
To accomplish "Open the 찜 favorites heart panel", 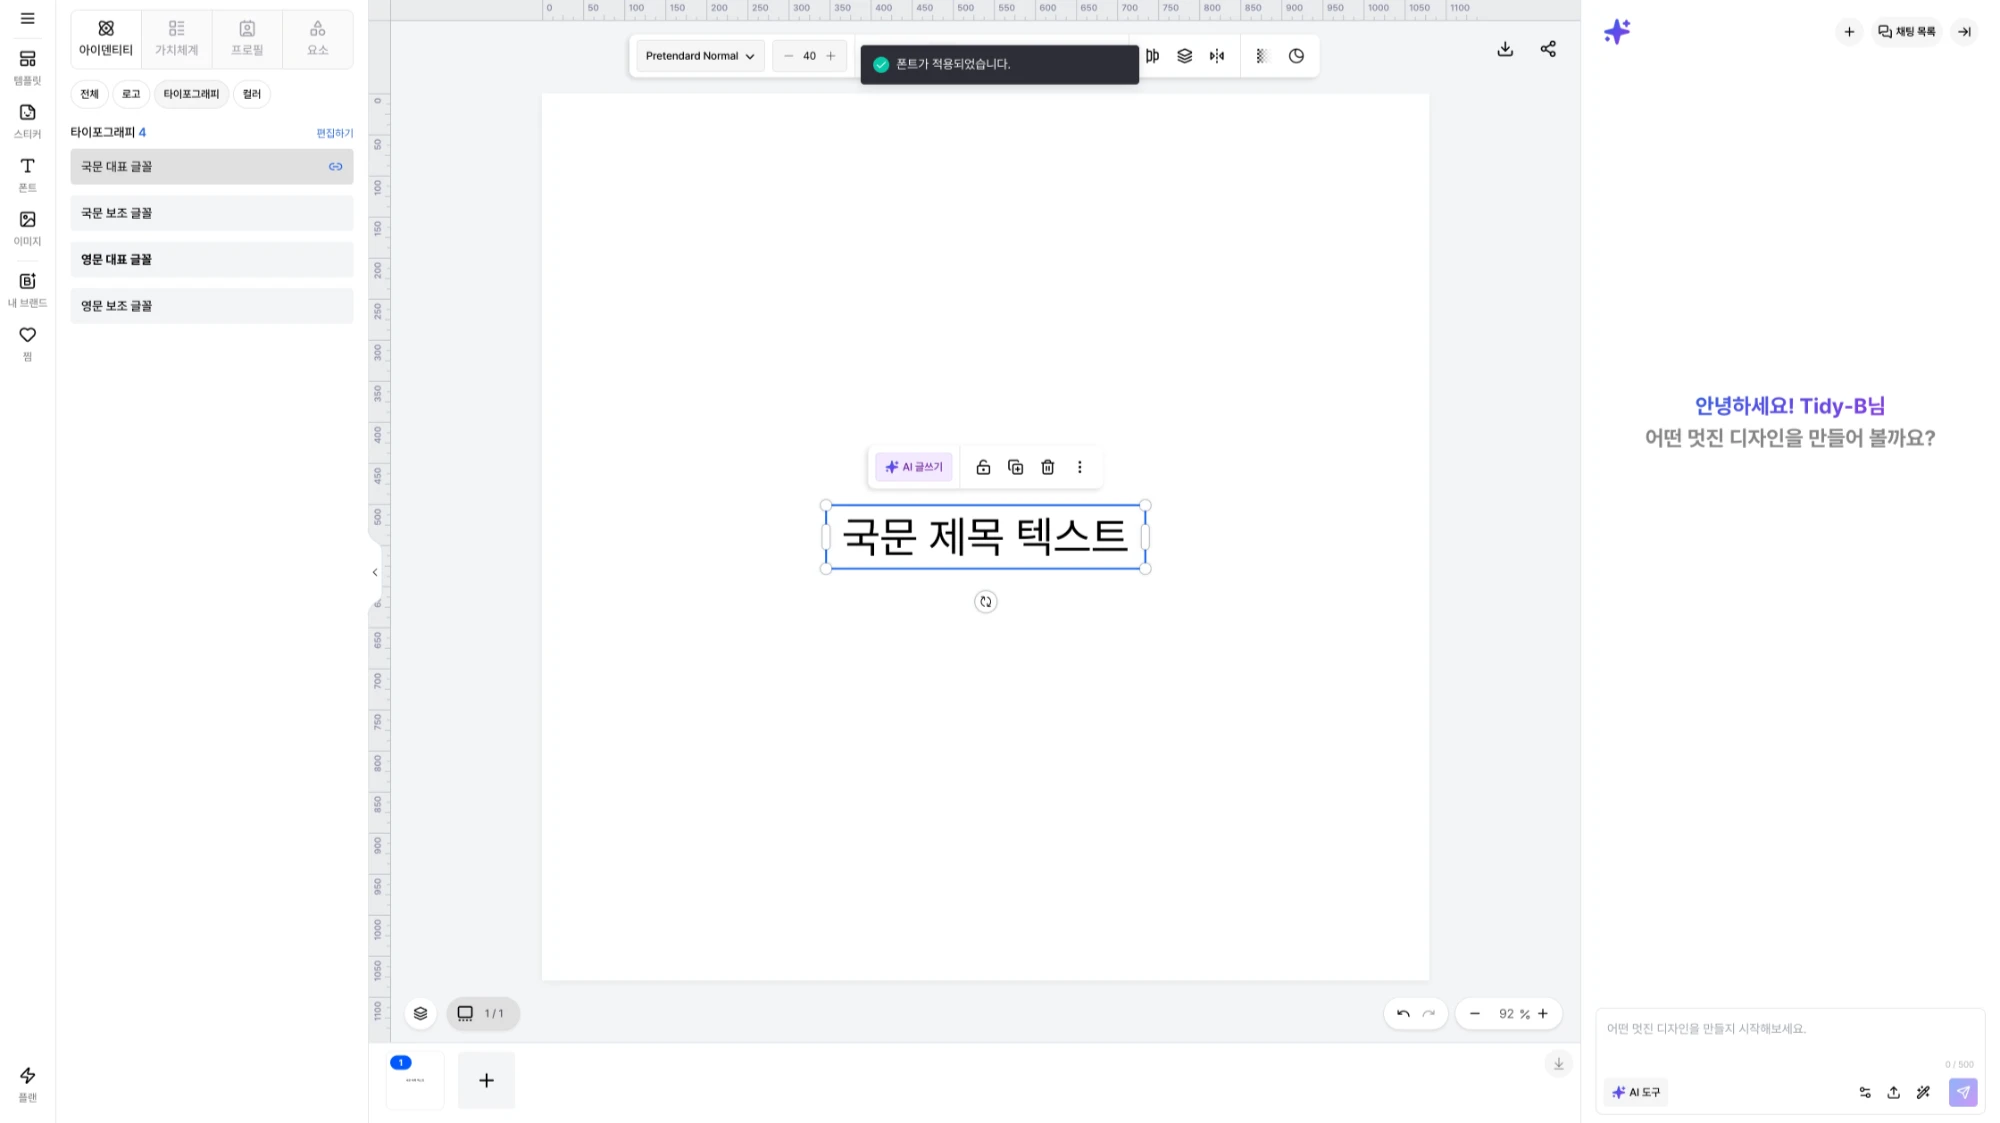I will [27, 343].
